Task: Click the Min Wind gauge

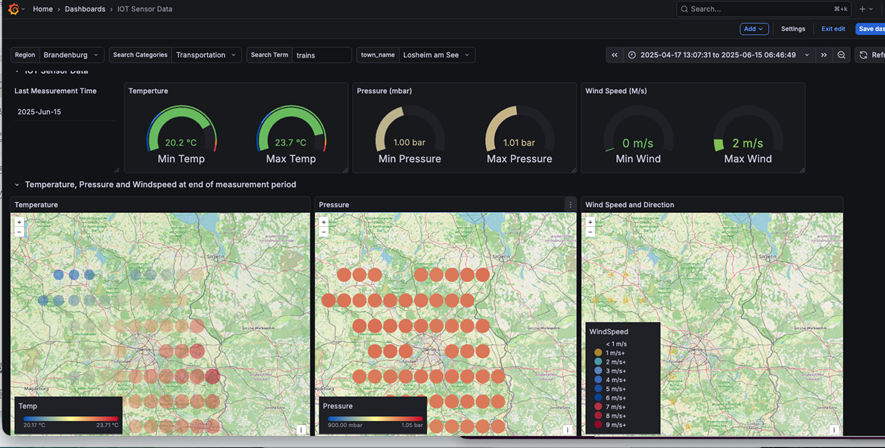Action: click(638, 134)
